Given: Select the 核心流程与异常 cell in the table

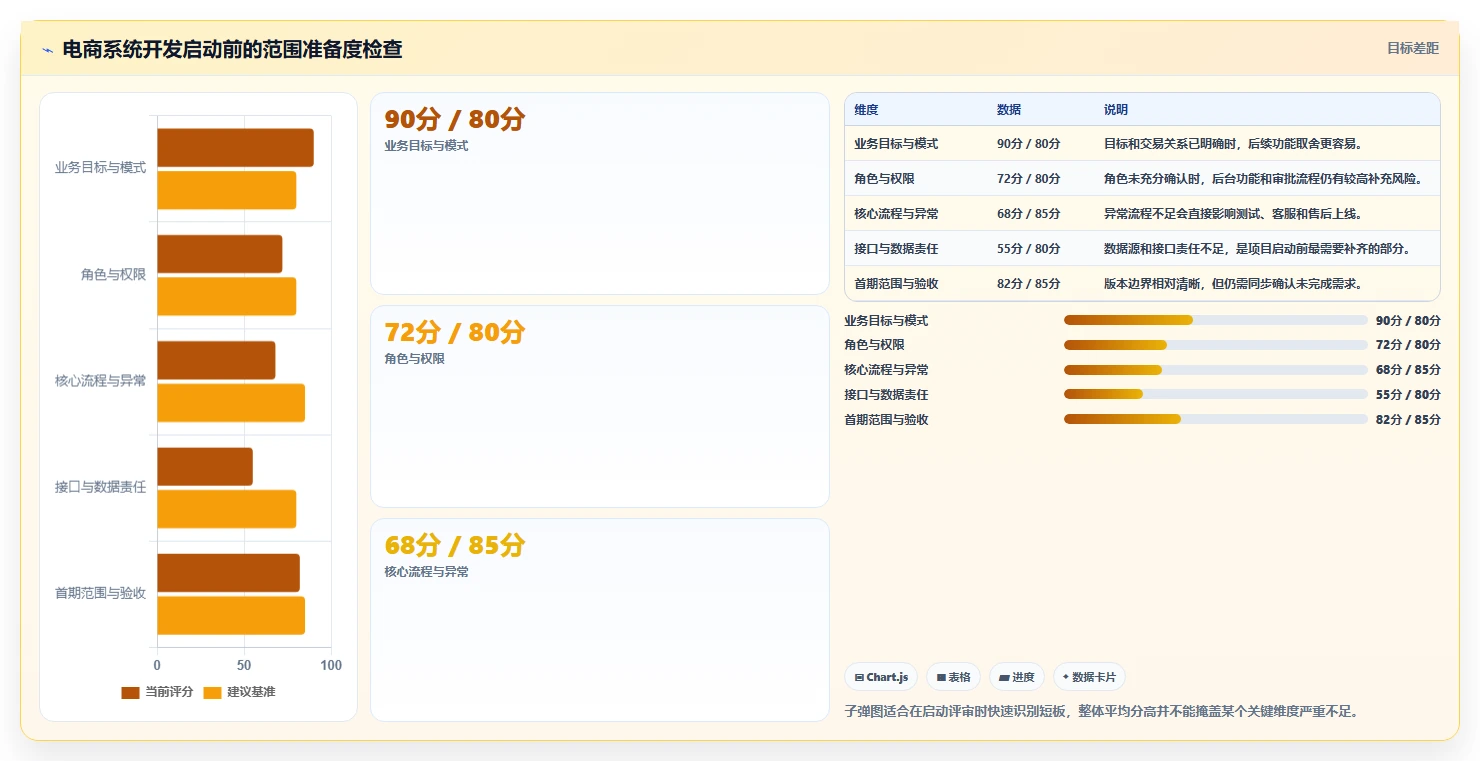Looking at the screenshot, I should (x=896, y=214).
